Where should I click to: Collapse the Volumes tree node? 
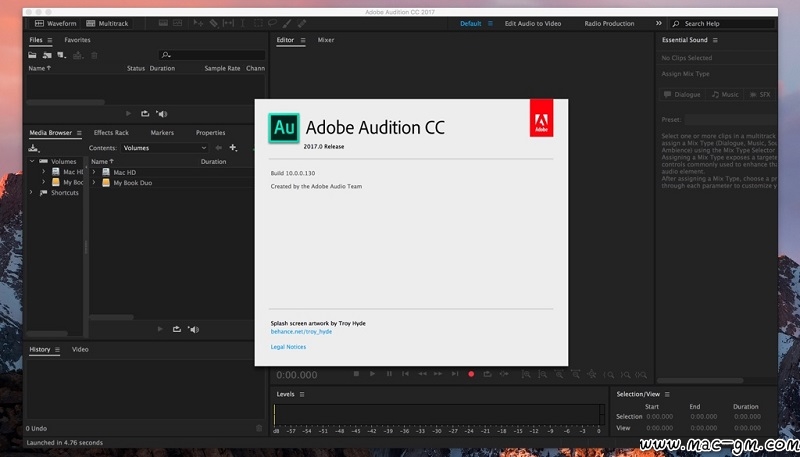tap(32, 161)
